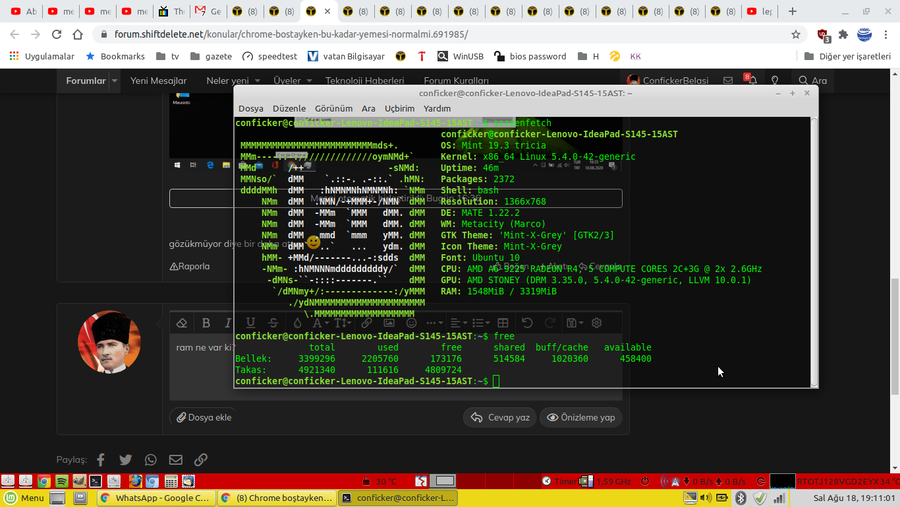This screenshot has height=507, width=900.
Task: Open the Mint Menu on the taskbar
Action: click(x=25, y=497)
